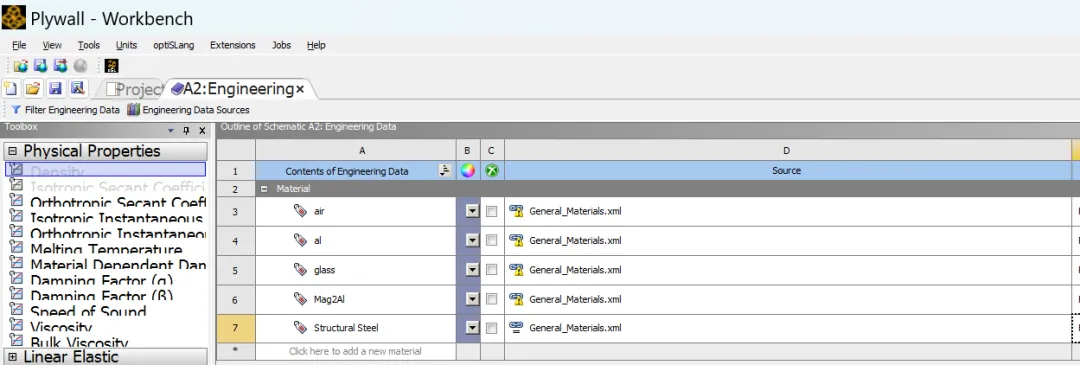Click the material tag icon for air
1080x365 pixels.
pyautogui.click(x=300, y=211)
